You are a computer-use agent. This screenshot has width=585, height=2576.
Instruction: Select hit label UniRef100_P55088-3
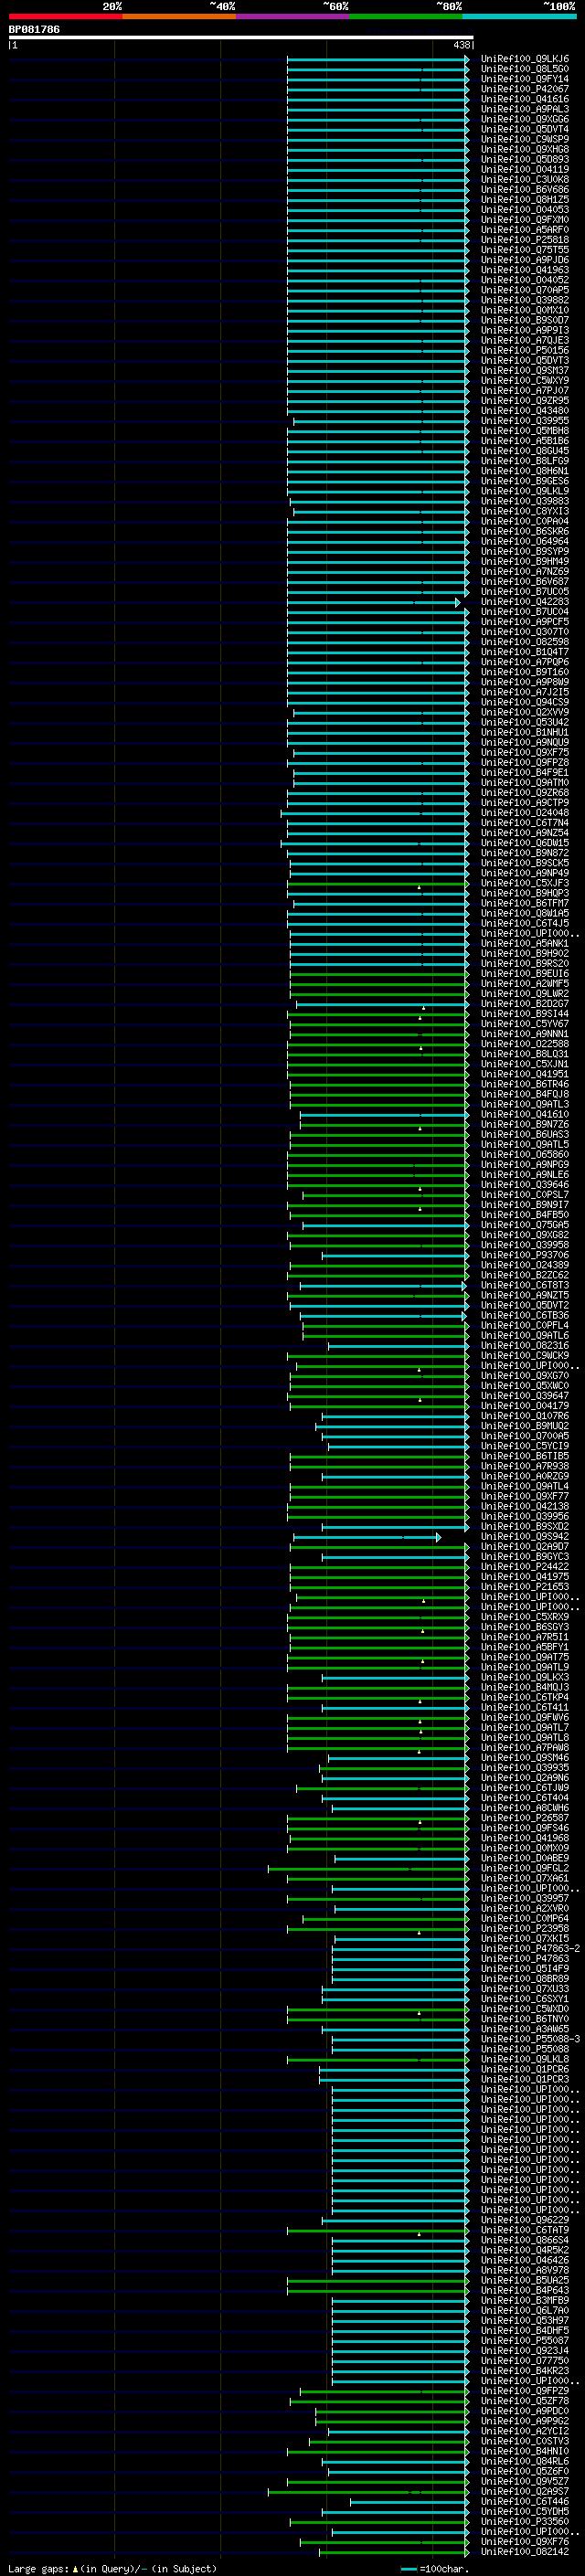tap(530, 2039)
